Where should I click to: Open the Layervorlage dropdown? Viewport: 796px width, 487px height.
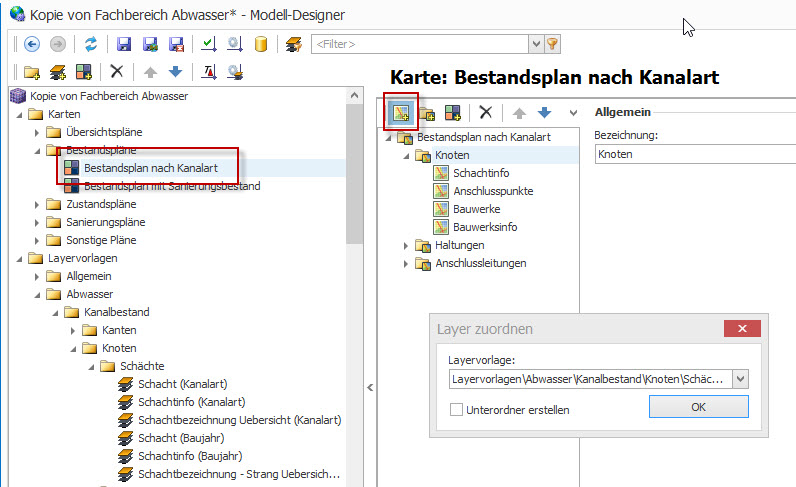[740, 379]
